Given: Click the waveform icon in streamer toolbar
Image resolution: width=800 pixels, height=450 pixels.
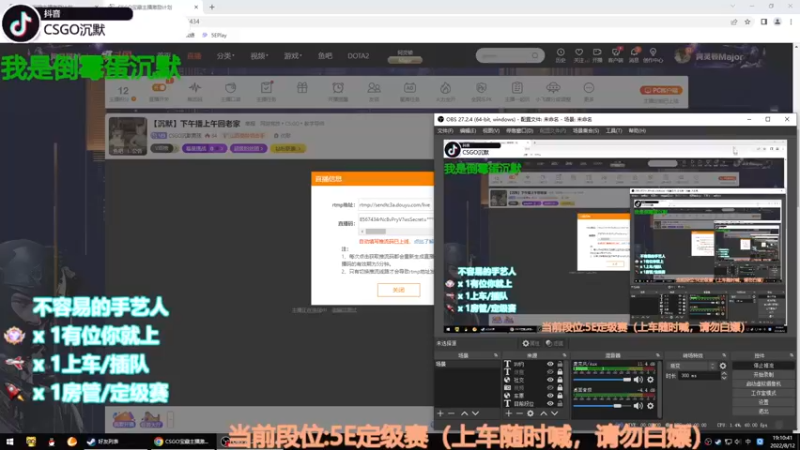Looking at the screenshot, I should [x=195, y=88].
